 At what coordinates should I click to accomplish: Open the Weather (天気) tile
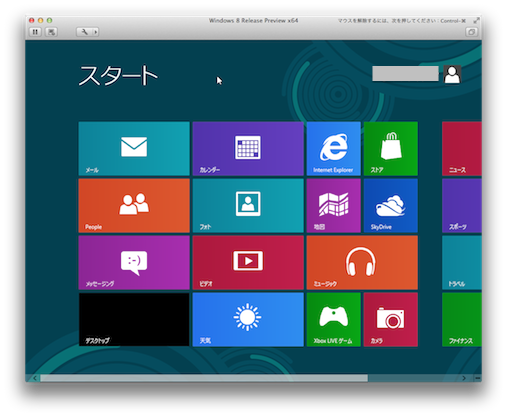pyautogui.click(x=248, y=320)
